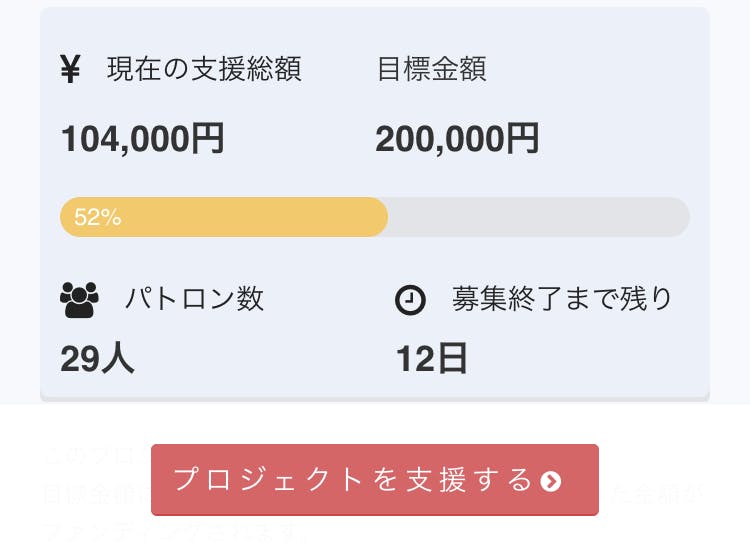
Task: Click the 52% text on the progress bar
Action: click(x=98, y=217)
